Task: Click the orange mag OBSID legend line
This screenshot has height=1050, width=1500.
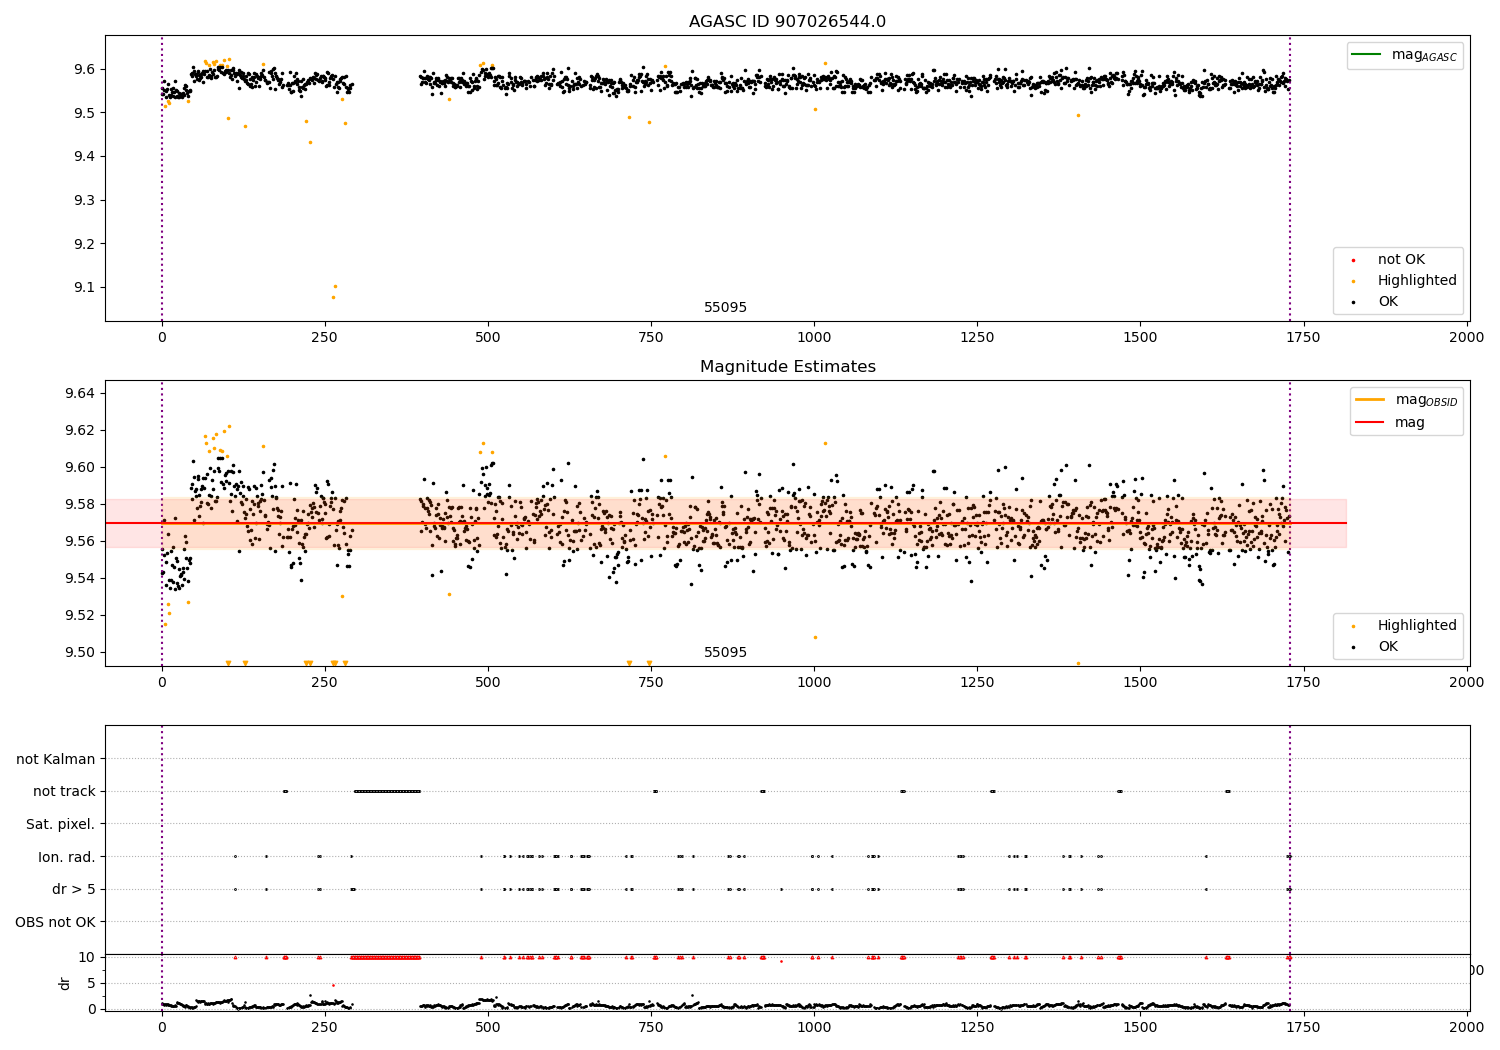Action: (1370, 399)
